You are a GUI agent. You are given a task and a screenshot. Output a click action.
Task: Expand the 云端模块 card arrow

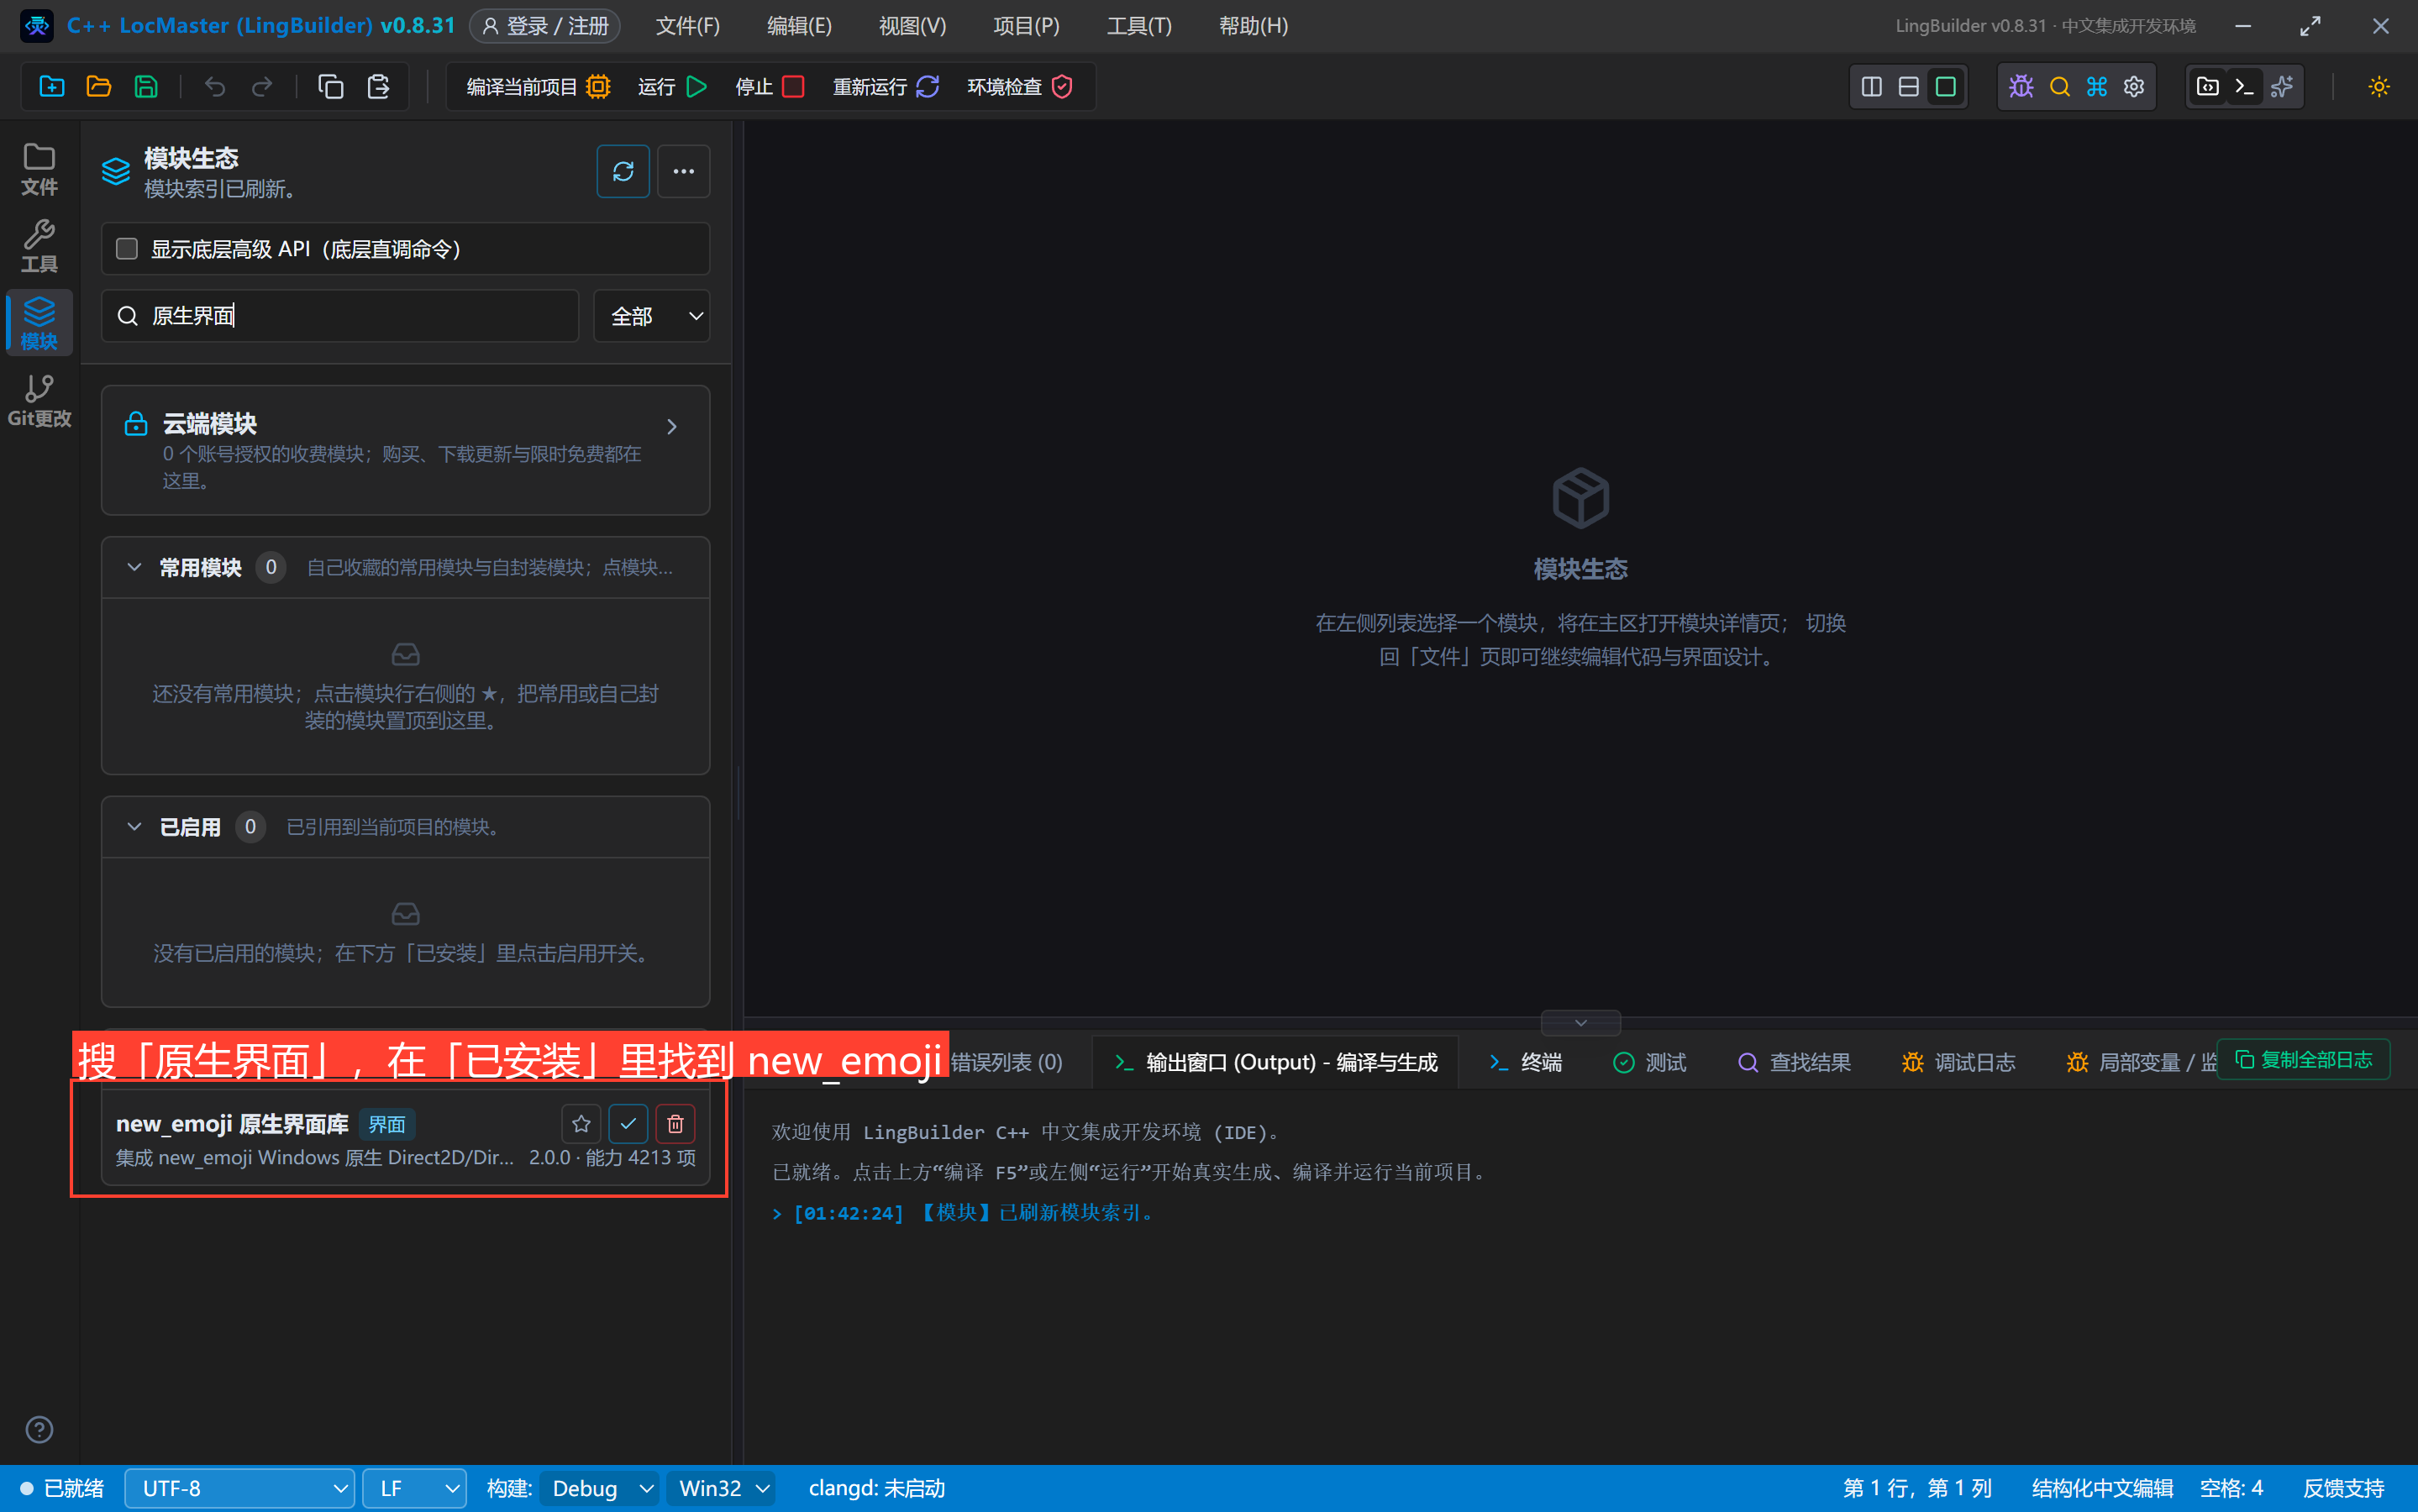(672, 427)
